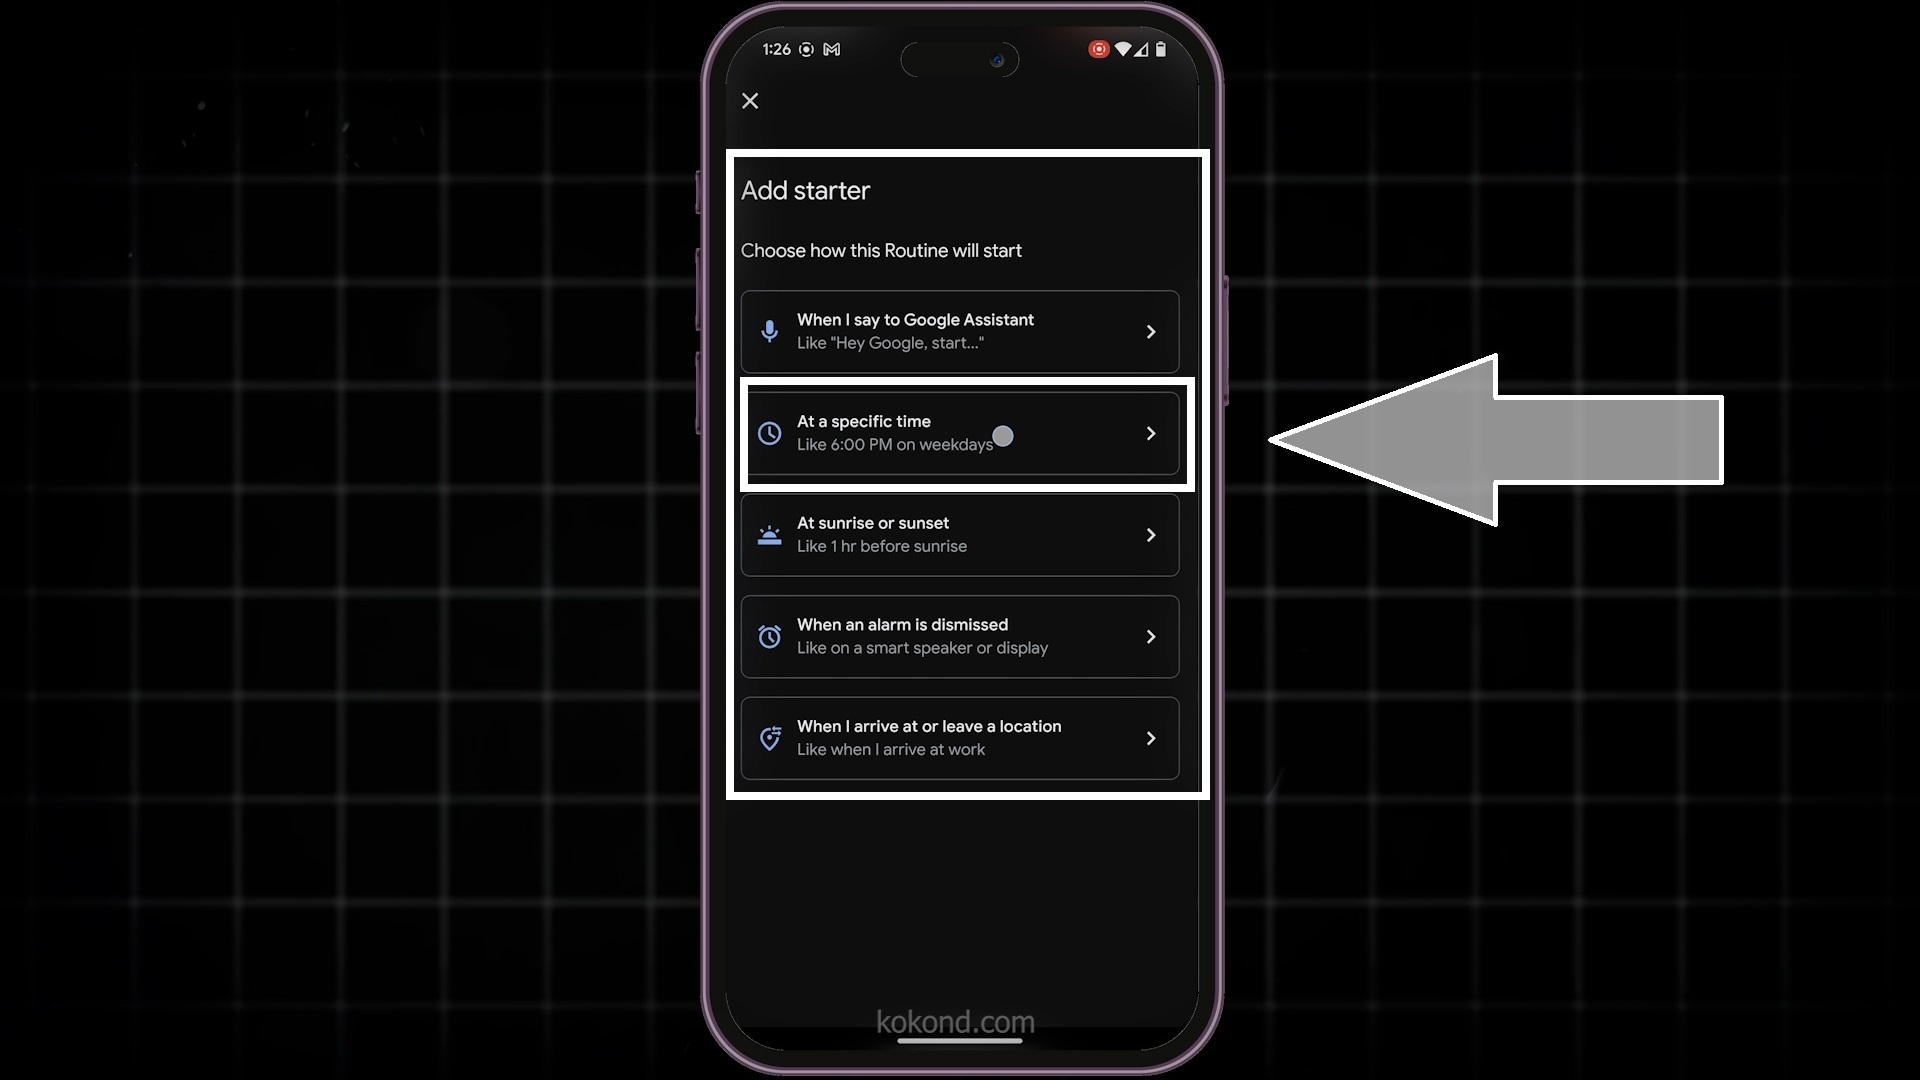Select the location pin icon starter
1920x1080 pixels.
tap(769, 737)
